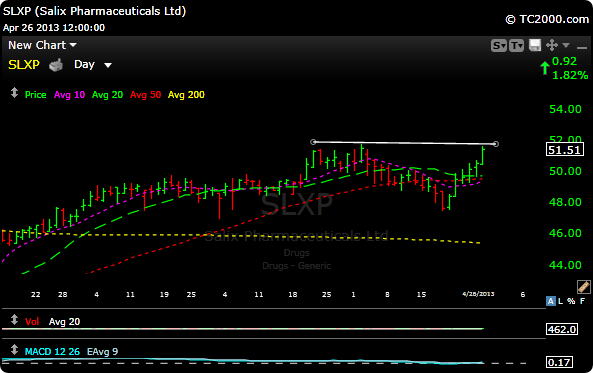Viewport: 593px width, 373px height.
Task: Click the price pane up-down resize arrows
Action: coord(14,93)
